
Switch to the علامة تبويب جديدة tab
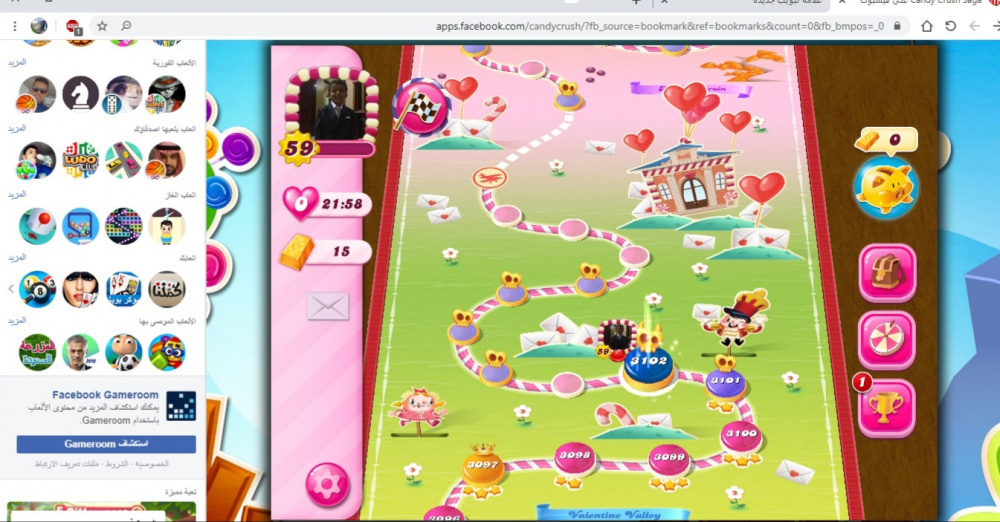pyautogui.click(x=746, y=3)
